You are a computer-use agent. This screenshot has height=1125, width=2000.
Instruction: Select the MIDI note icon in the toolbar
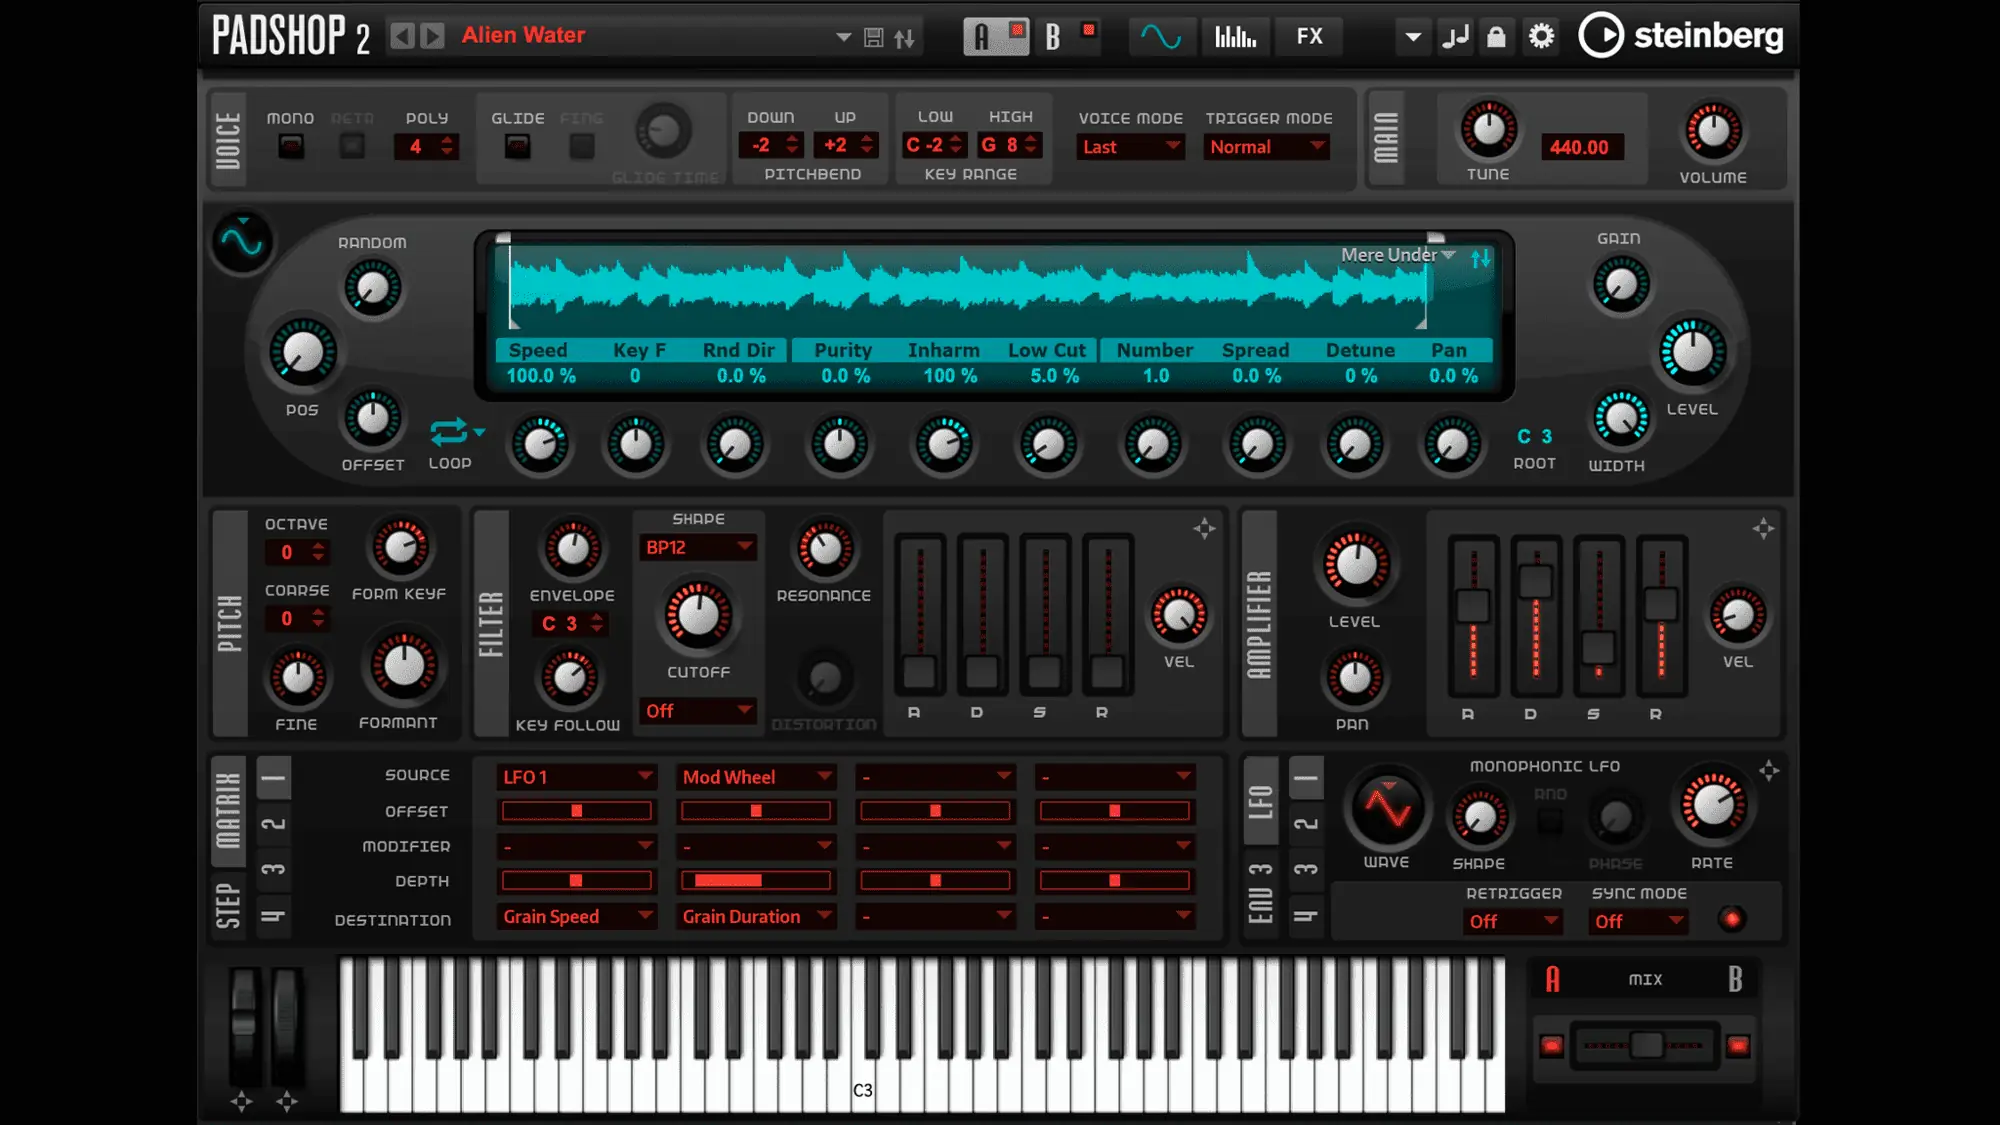tap(1456, 36)
